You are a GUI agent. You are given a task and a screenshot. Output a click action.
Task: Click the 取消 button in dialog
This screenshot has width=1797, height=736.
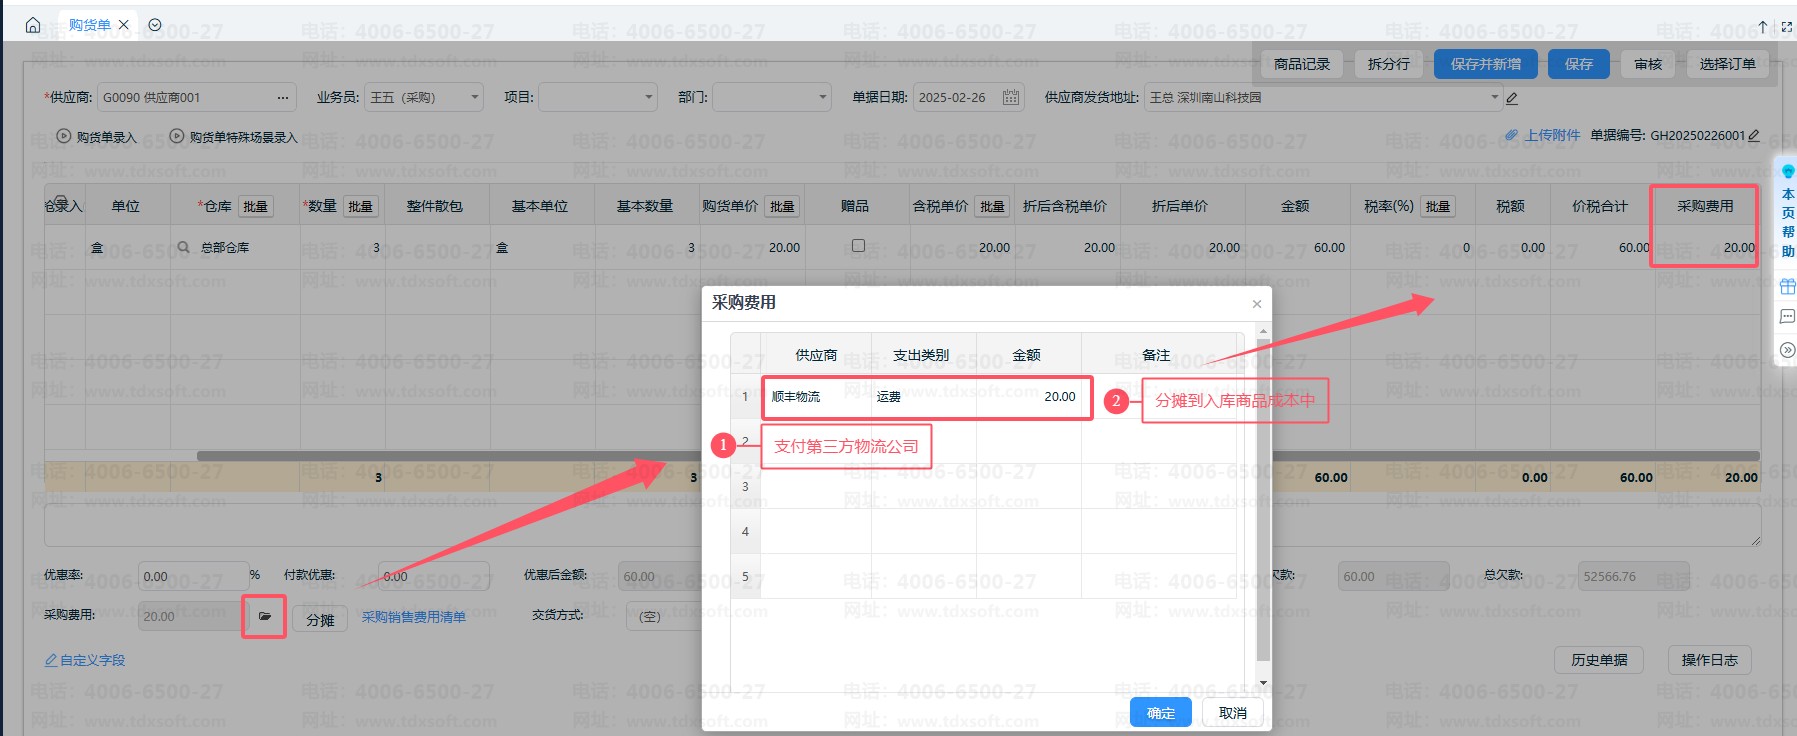[1232, 712]
